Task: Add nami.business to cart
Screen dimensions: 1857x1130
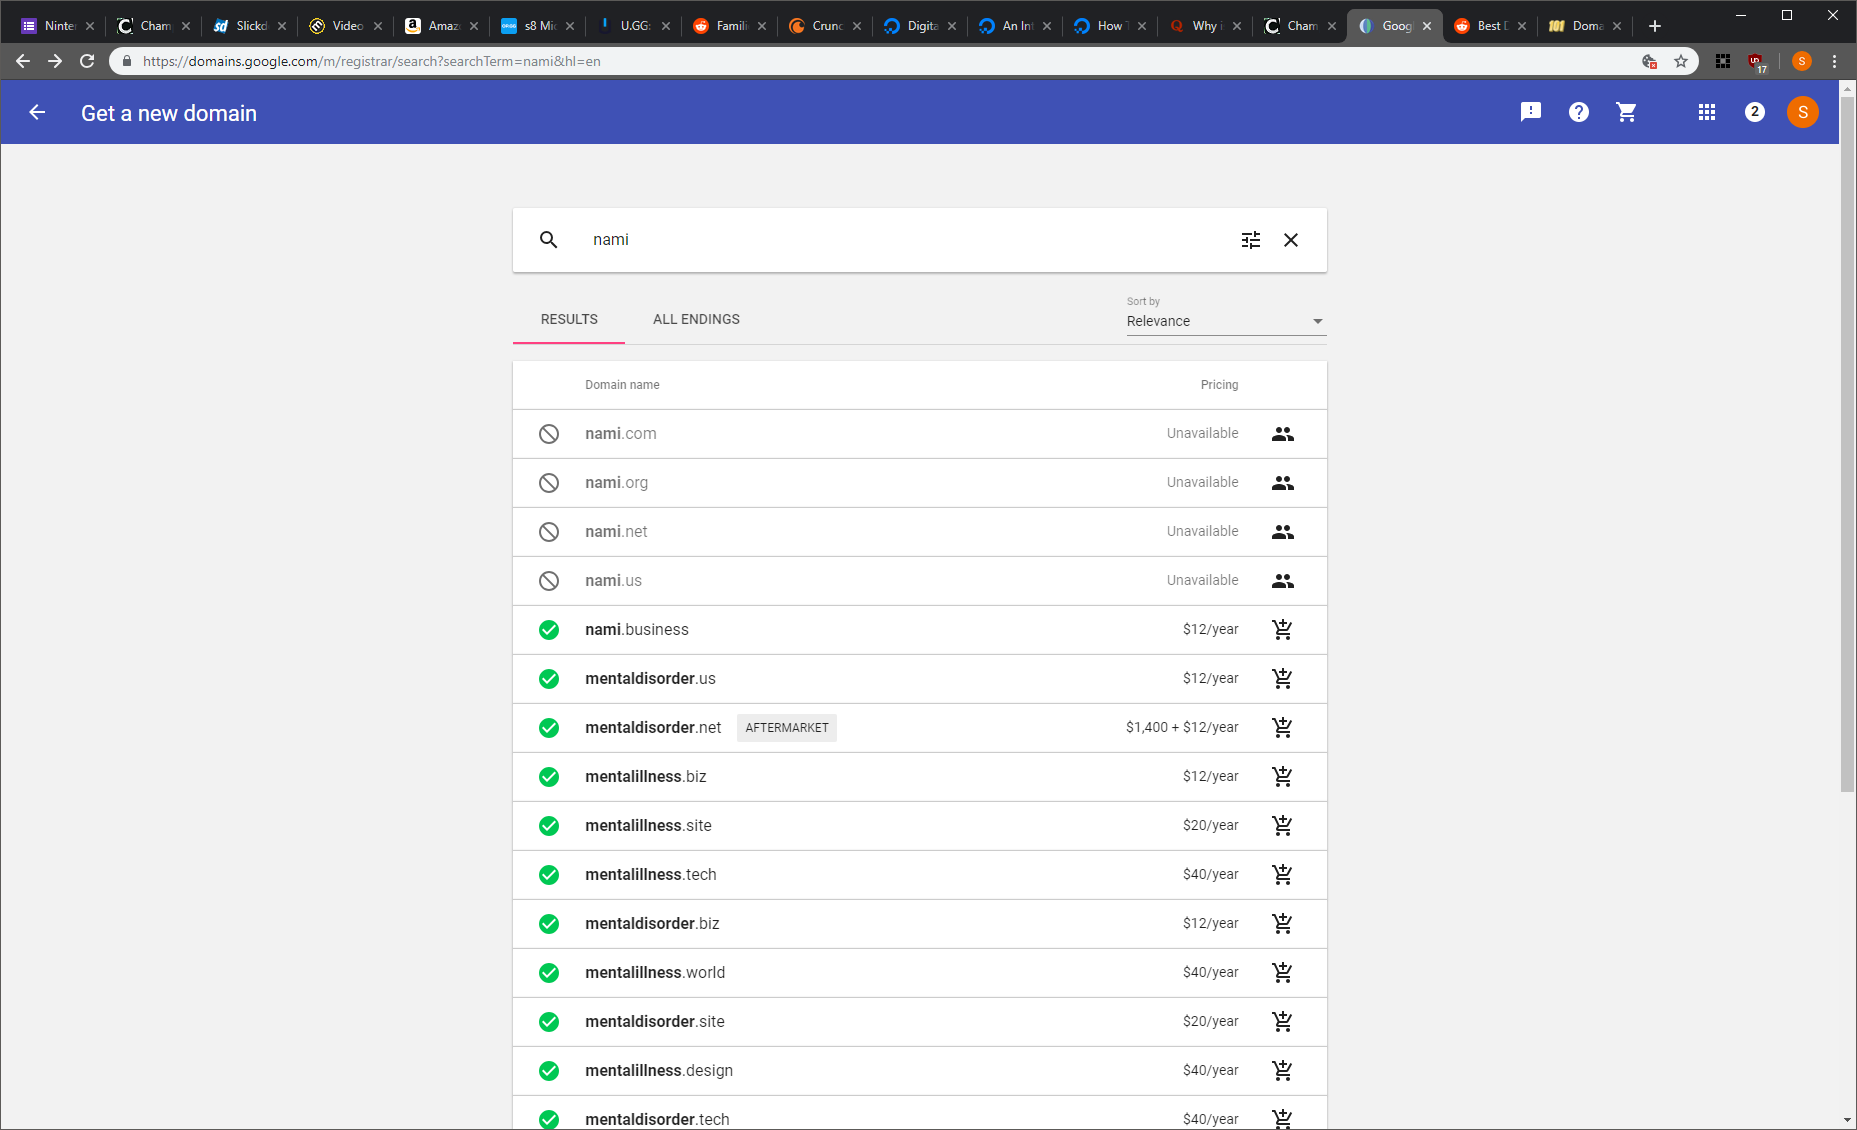Action: pyautogui.click(x=1282, y=630)
